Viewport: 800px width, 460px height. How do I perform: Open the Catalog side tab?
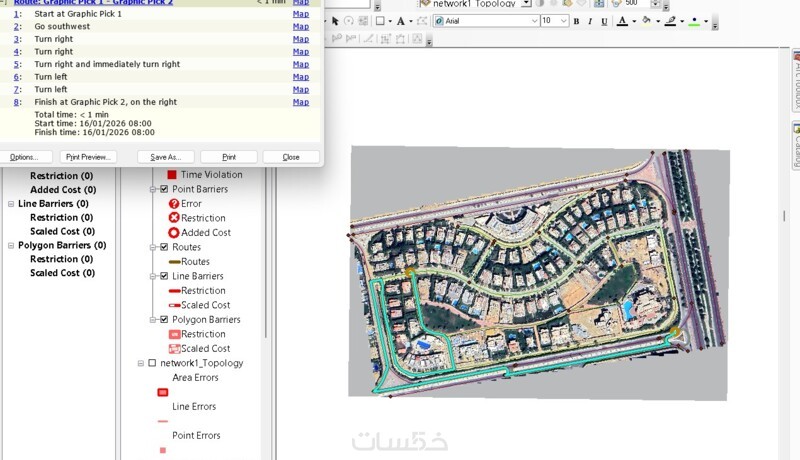tap(796, 144)
